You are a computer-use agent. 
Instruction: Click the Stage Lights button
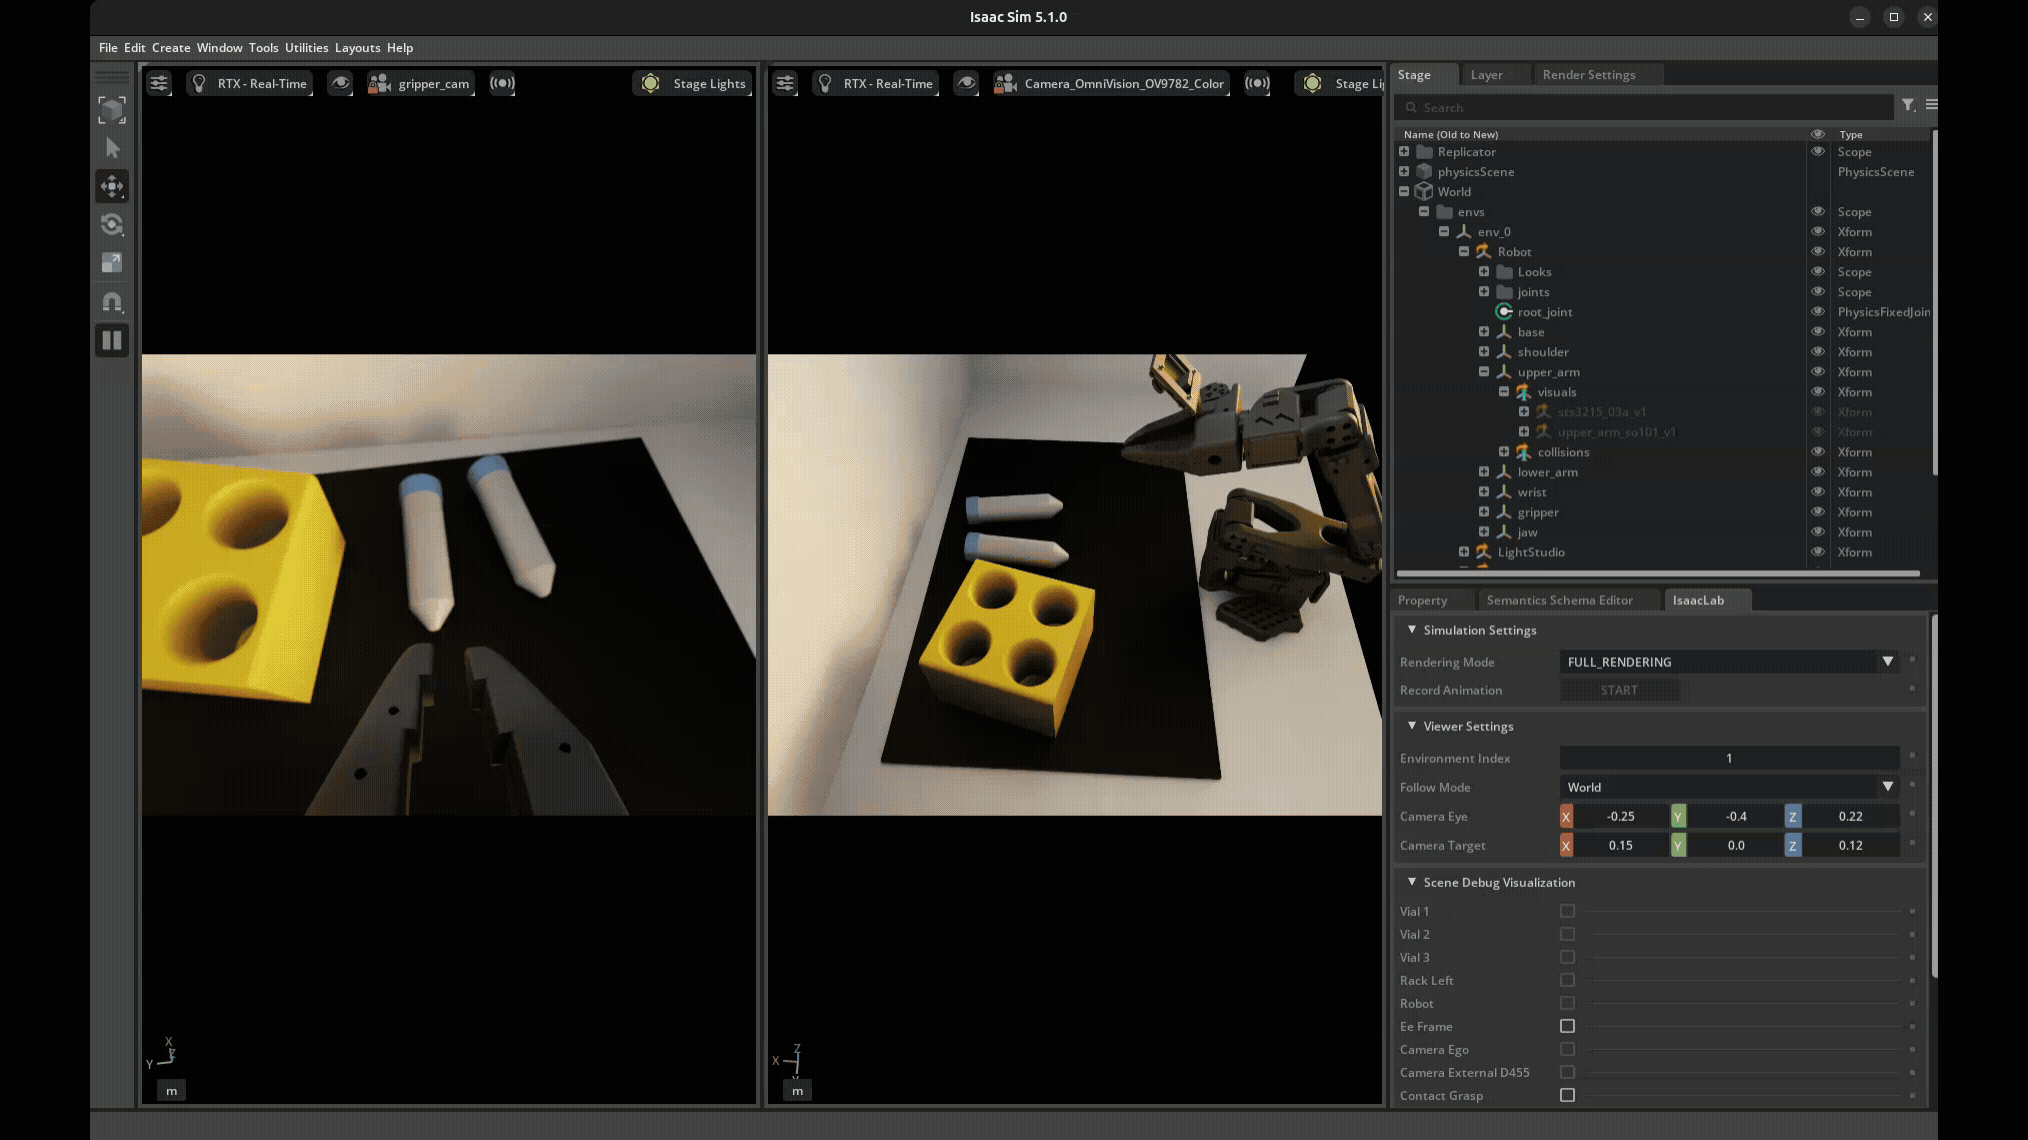coord(691,83)
